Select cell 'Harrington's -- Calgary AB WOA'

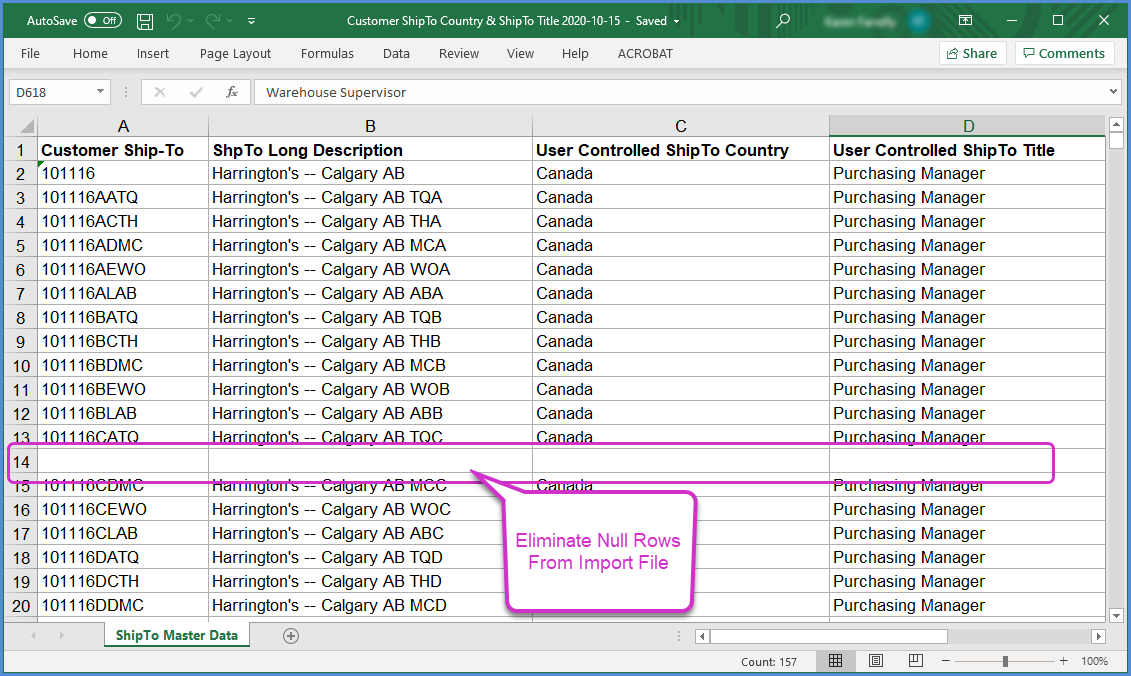(x=370, y=270)
